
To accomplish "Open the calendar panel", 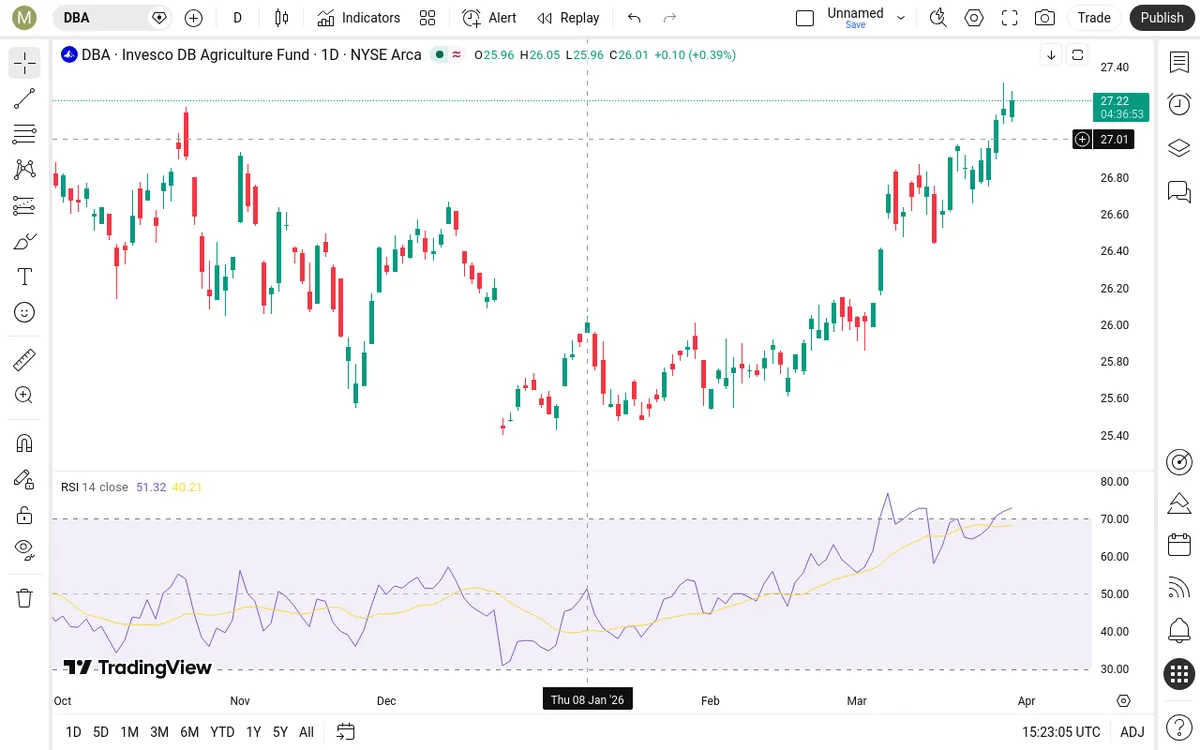I will (x=1179, y=545).
